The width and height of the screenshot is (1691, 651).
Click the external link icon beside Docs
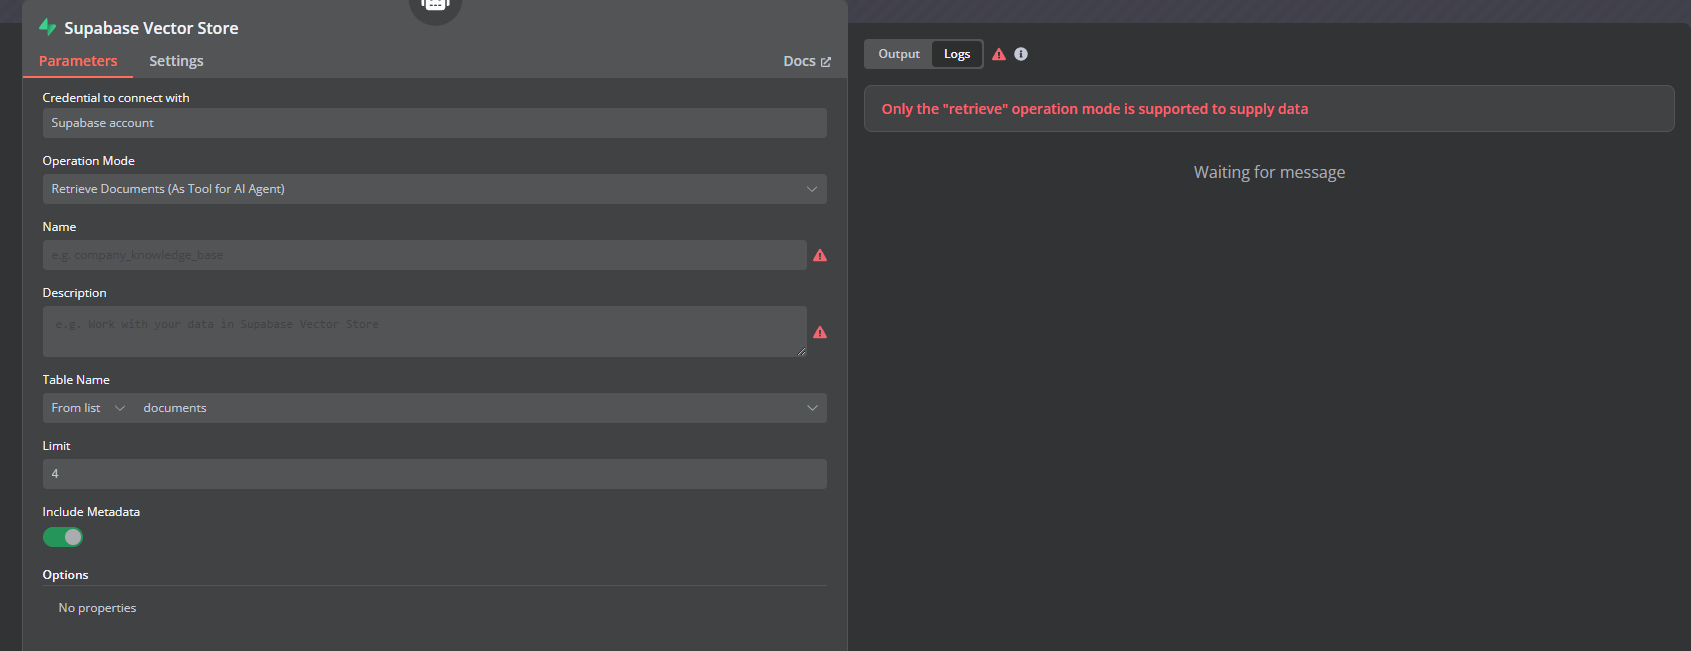pos(826,62)
